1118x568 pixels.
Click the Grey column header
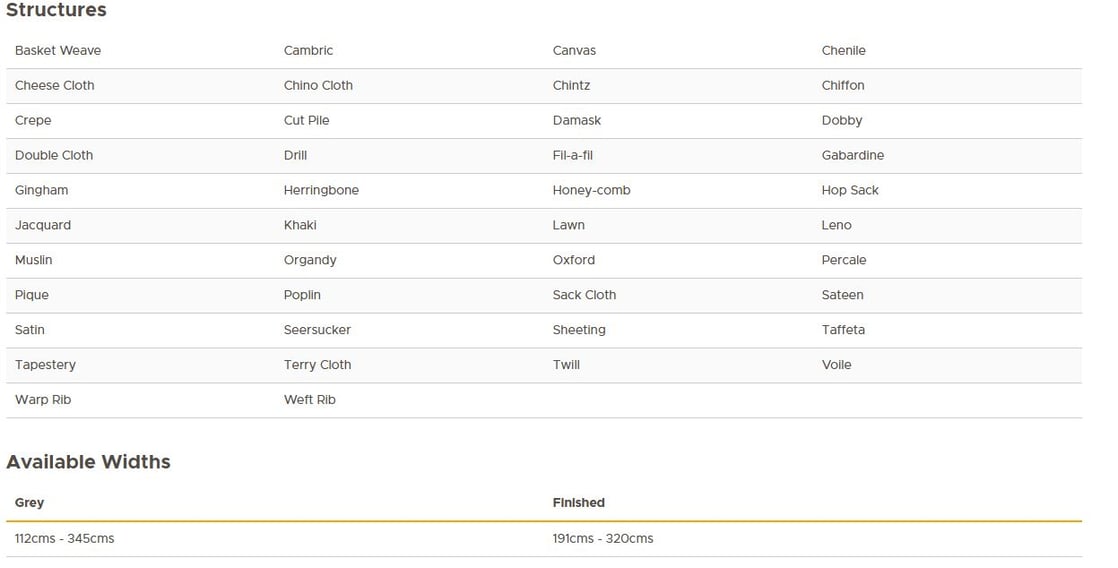(29, 503)
